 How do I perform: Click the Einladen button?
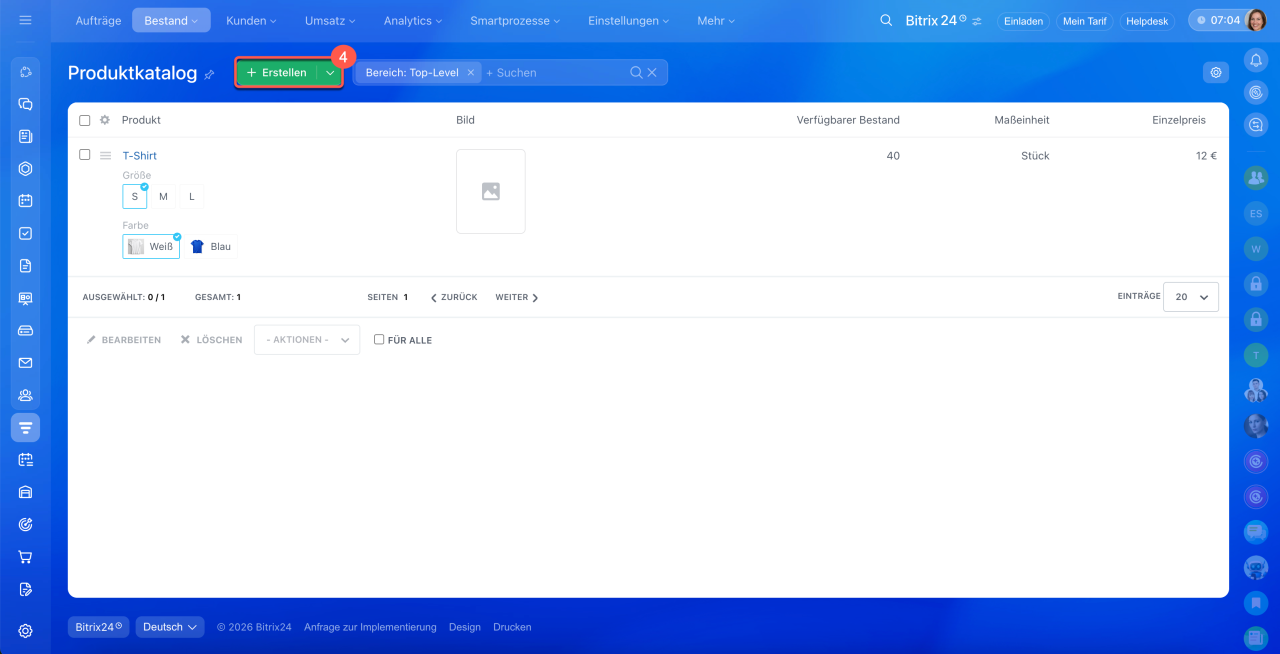(x=1025, y=21)
